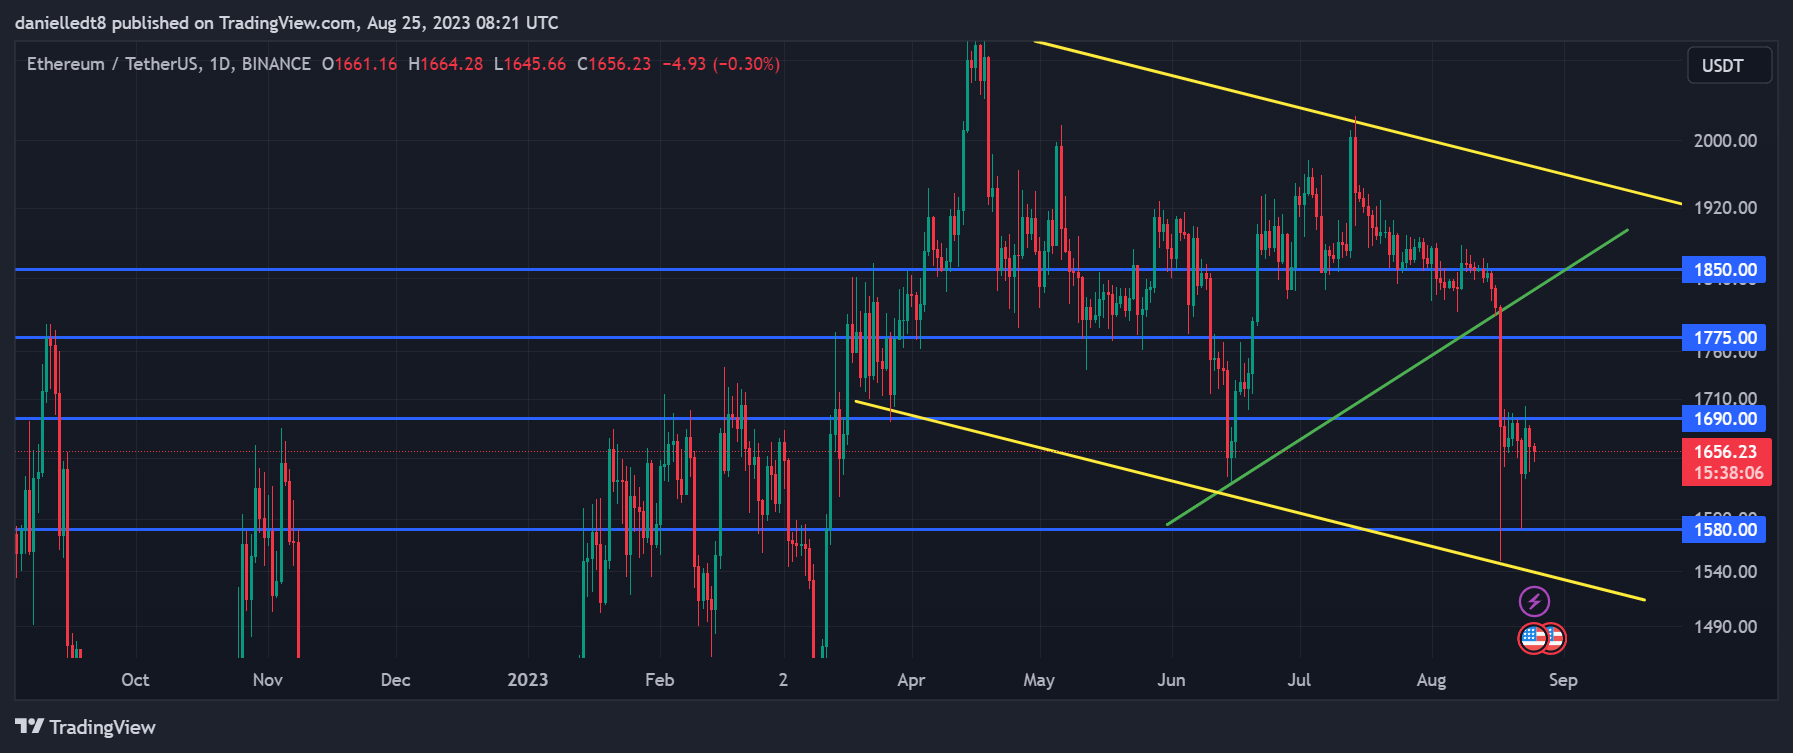The height and width of the screenshot is (753, 1793).
Task: Click the published-by header text
Action: coord(287,22)
